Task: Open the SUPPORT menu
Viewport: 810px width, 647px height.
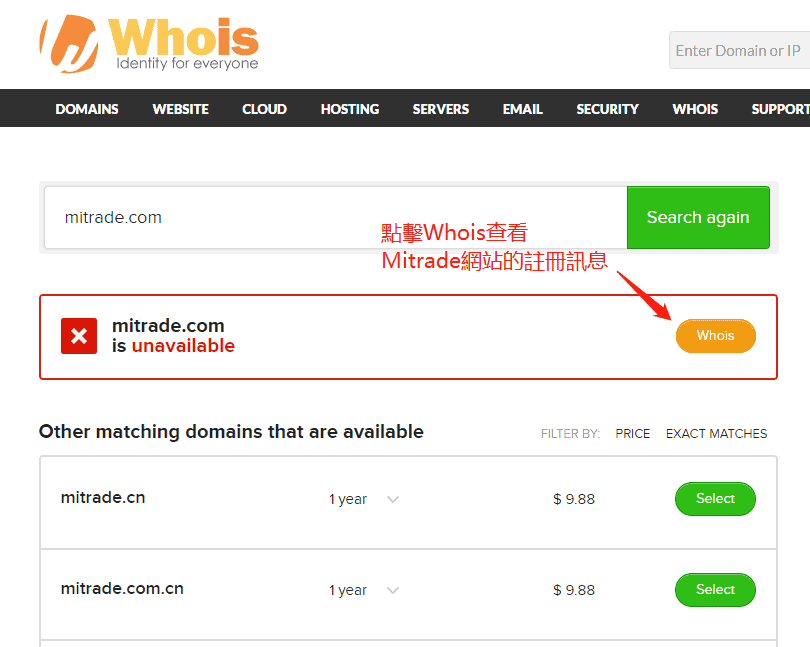Action: (781, 109)
